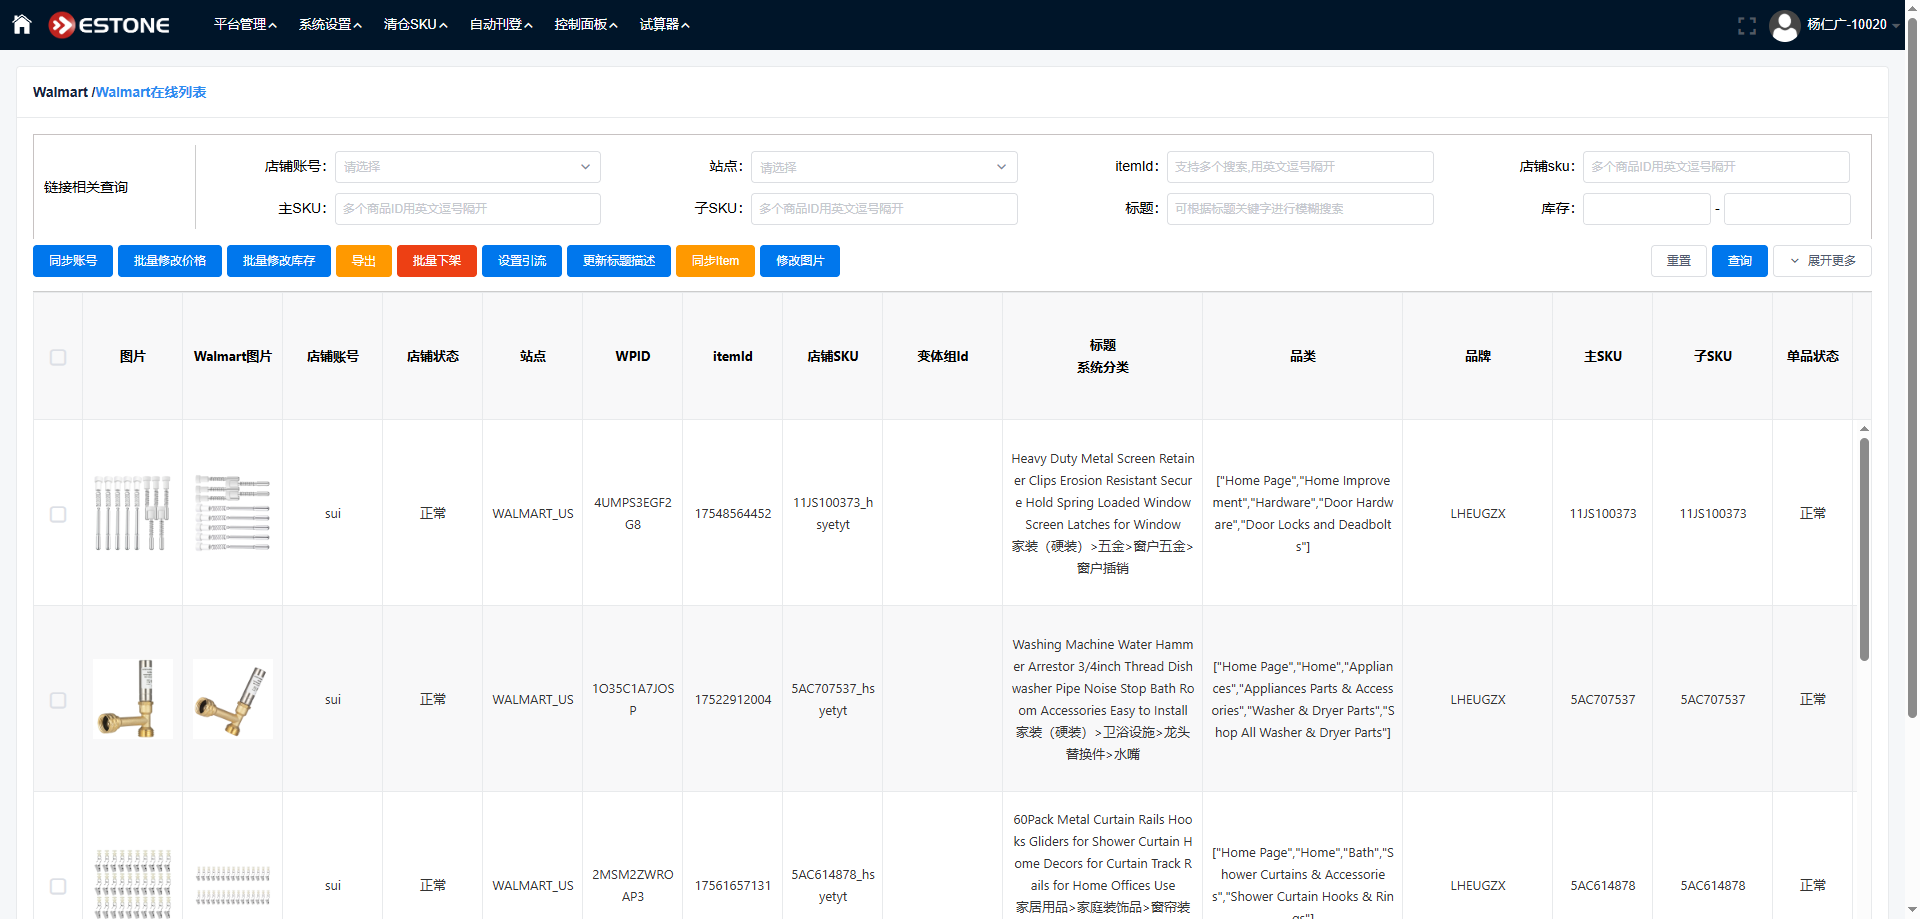This screenshot has height=919, width=1920.
Task: Click the table scrollbar up arrow
Action: (x=1864, y=429)
